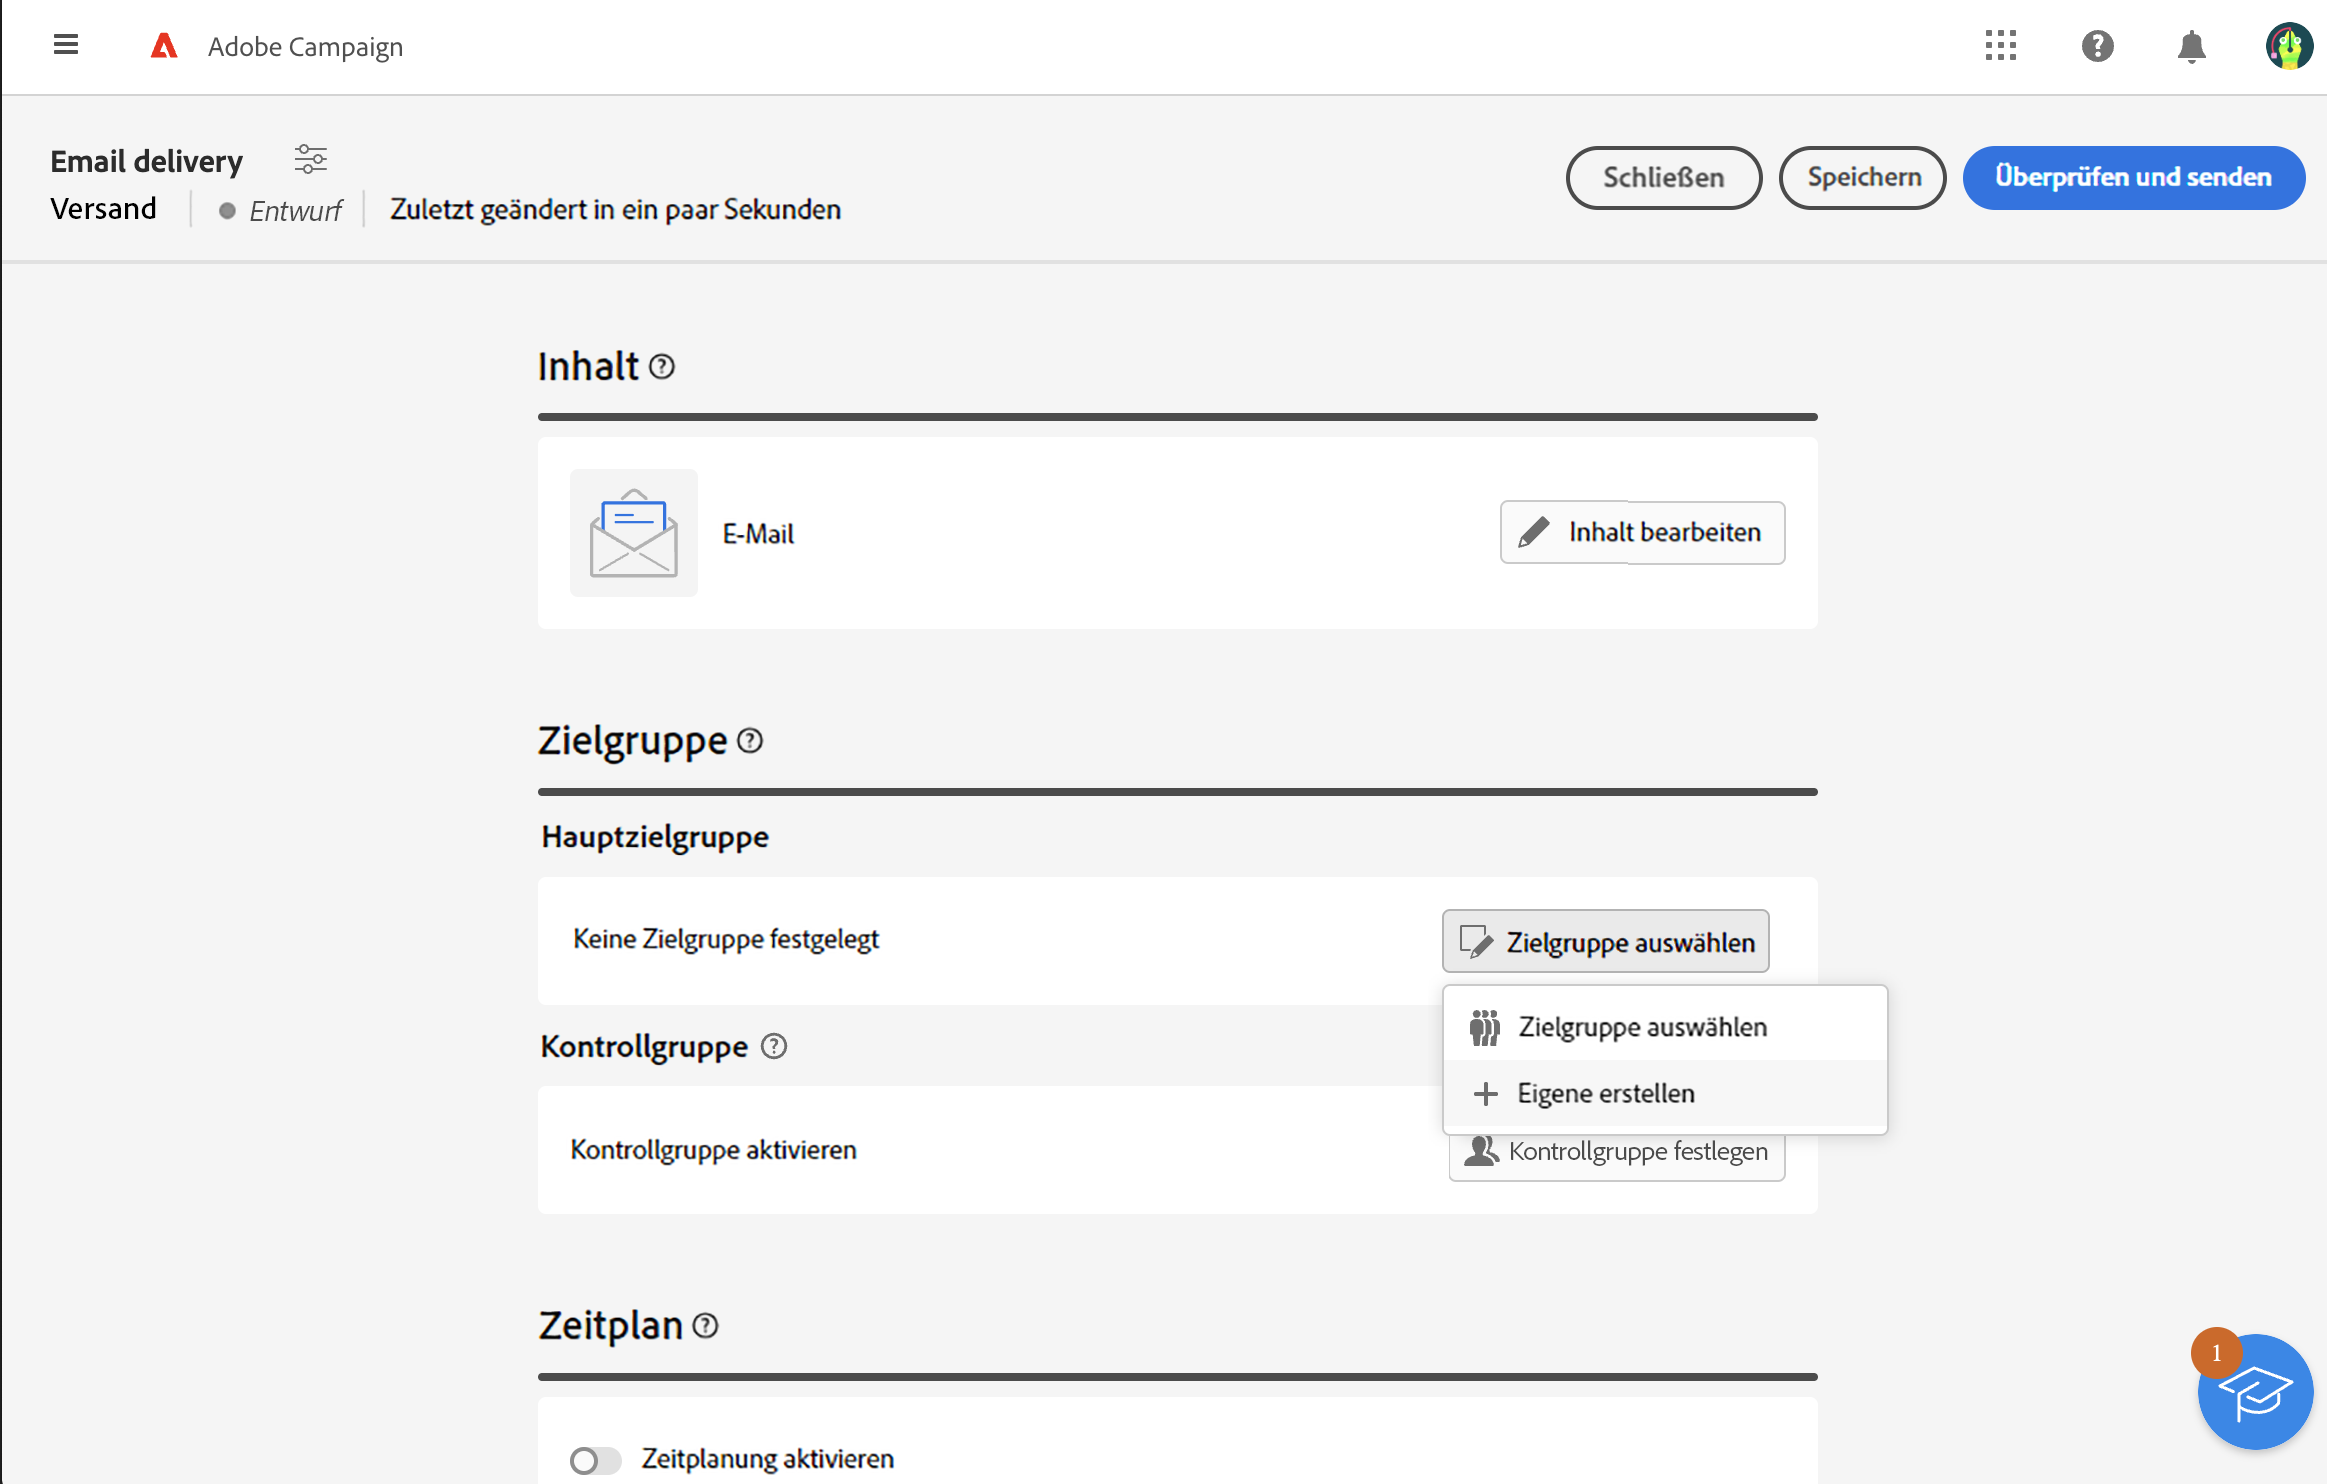Show help for Zeitplan section

(x=706, y=1326)
